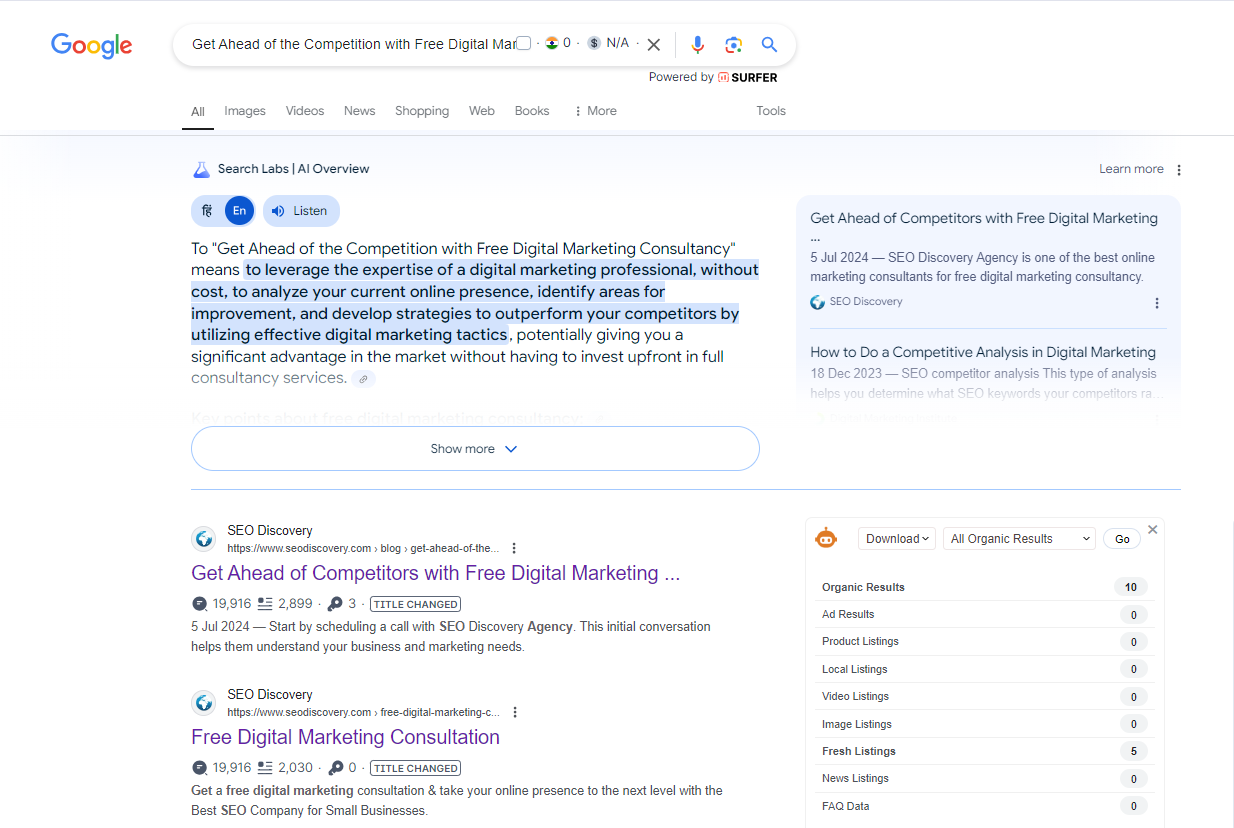Viewport: 1234px width, 828px height.
Task: Click the Video Listings row
Action: click(984, 696)
